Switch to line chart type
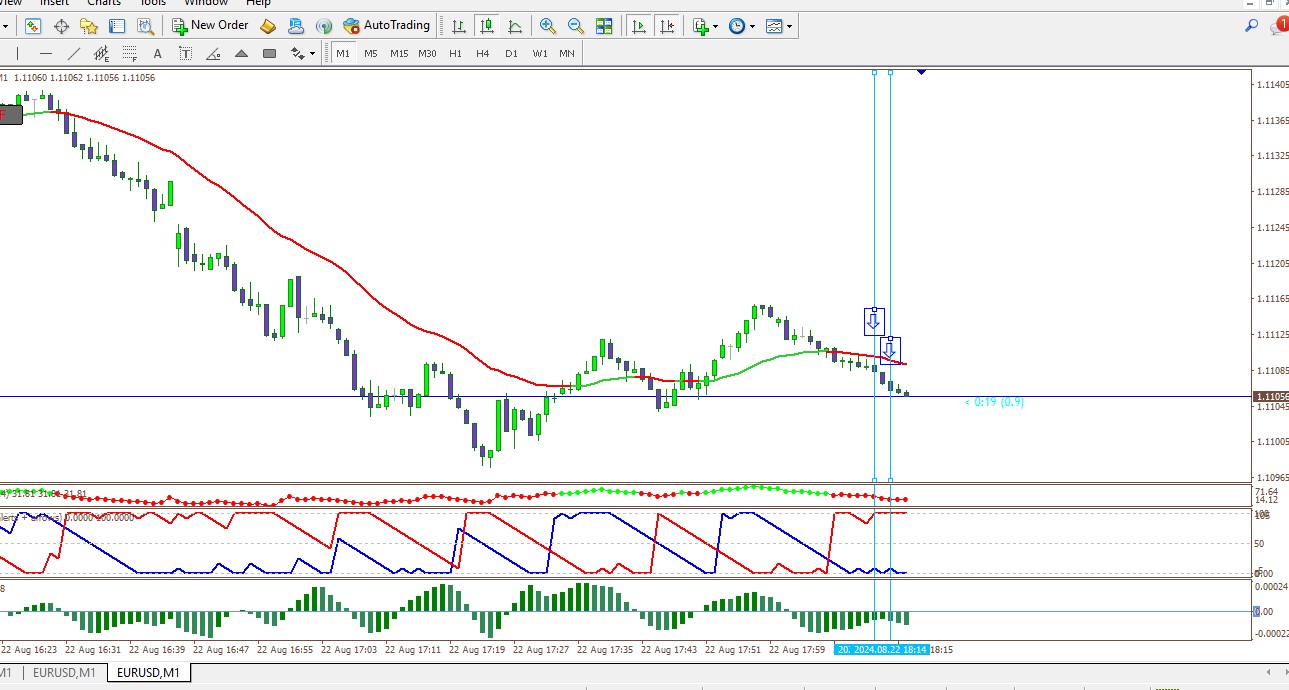Screen dimensions: 1289x690 tap(515, 26)
